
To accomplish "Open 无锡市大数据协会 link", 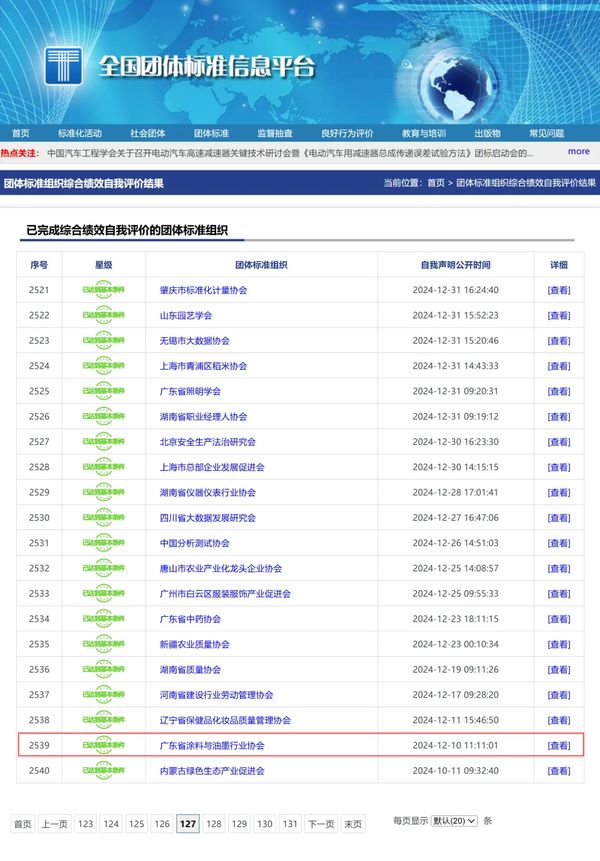I will (194, 340).
